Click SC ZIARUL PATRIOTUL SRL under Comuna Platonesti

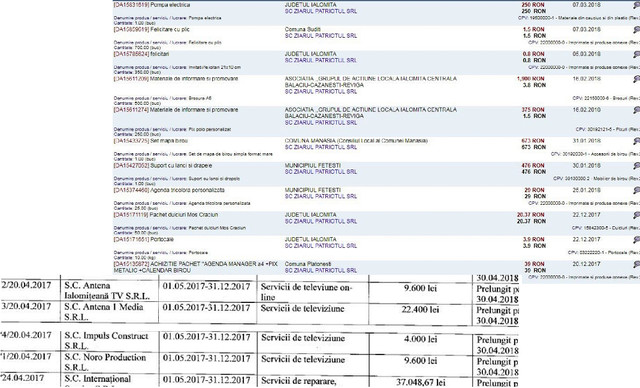click(x=321, y=270)
